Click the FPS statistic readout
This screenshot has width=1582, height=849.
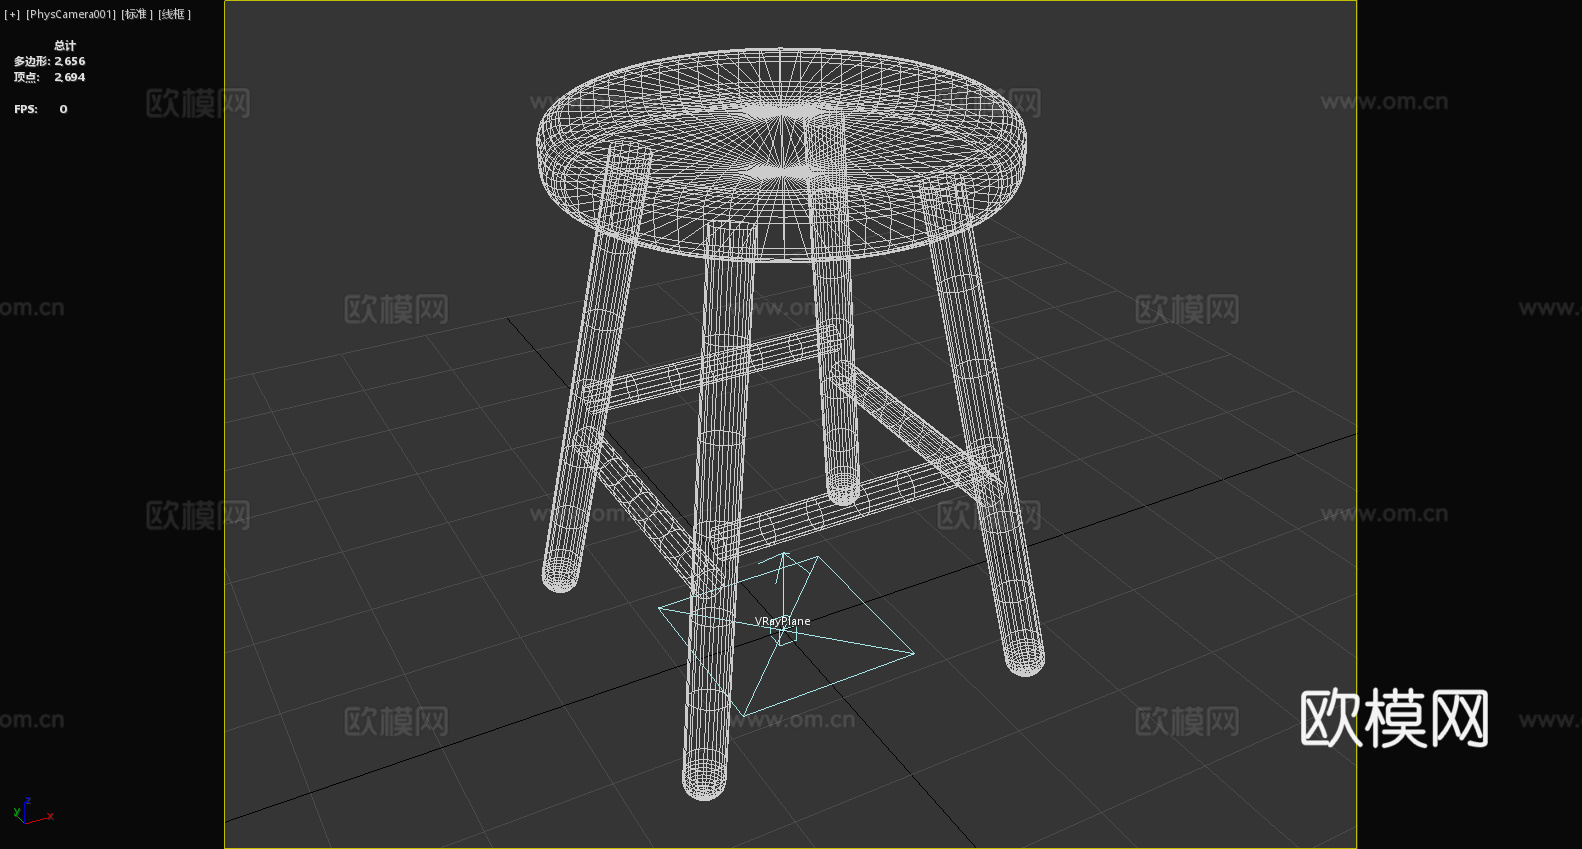tap(41, 109)
